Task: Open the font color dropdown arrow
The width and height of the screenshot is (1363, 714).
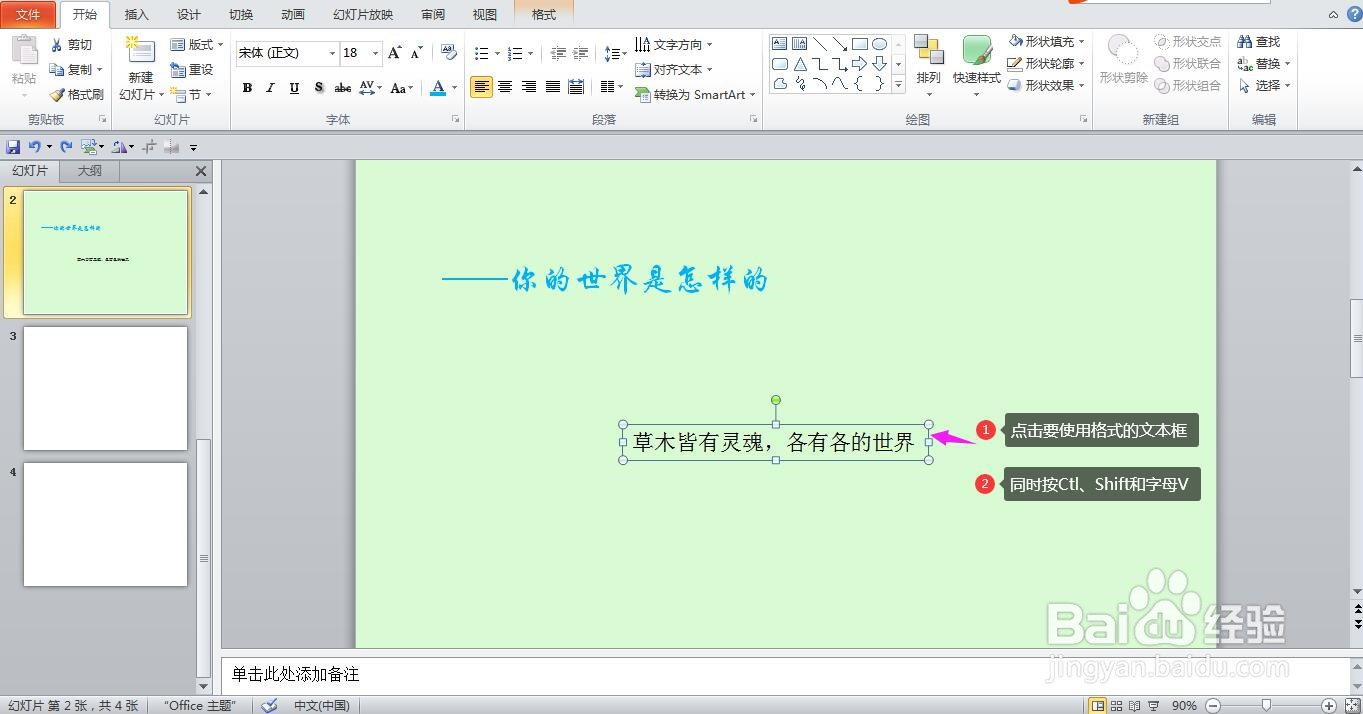Action: pos(451,88)
